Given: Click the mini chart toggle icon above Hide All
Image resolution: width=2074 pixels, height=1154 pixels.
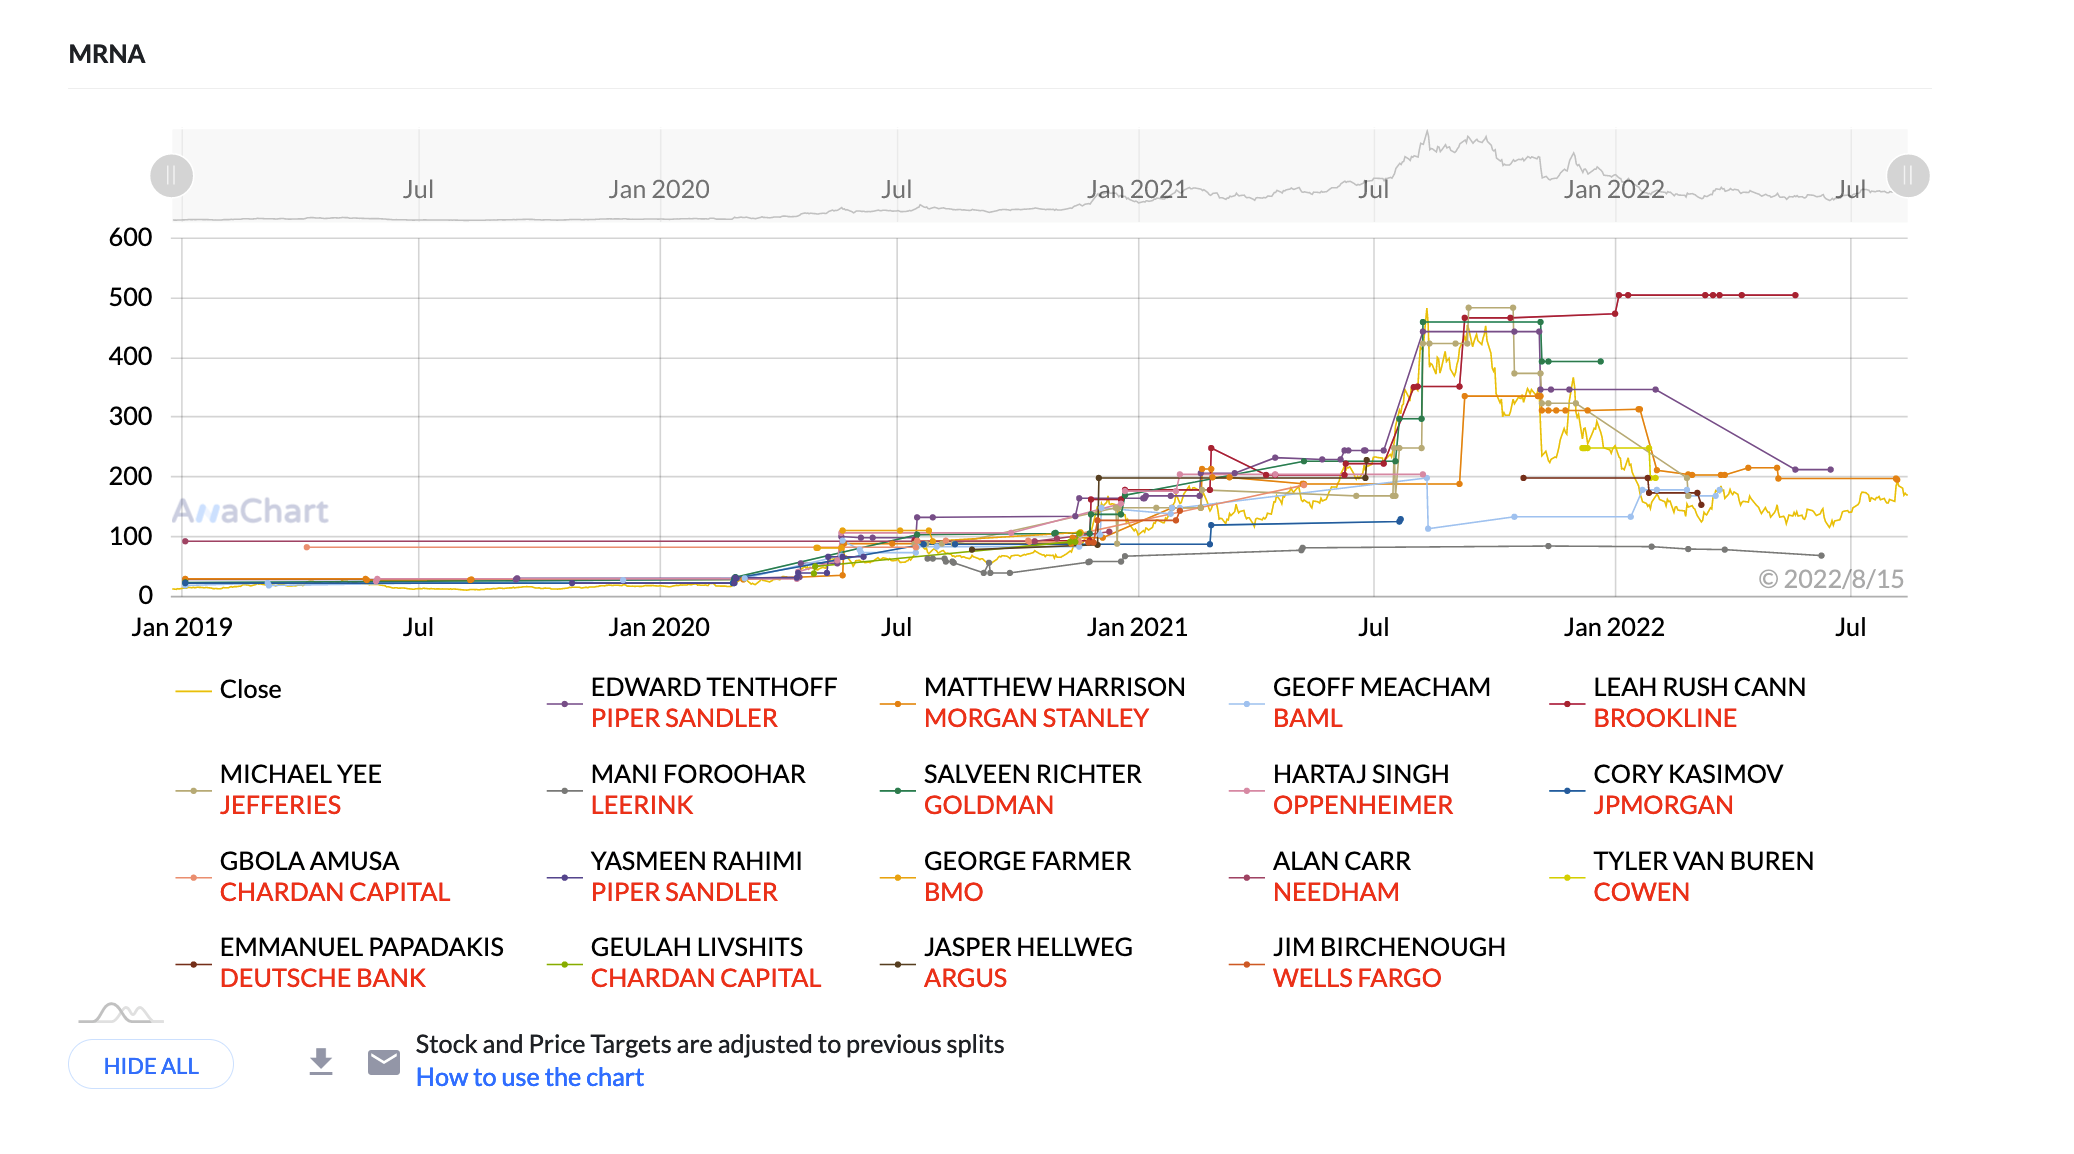Looking at the screenshot, I should coord(121,1013).
